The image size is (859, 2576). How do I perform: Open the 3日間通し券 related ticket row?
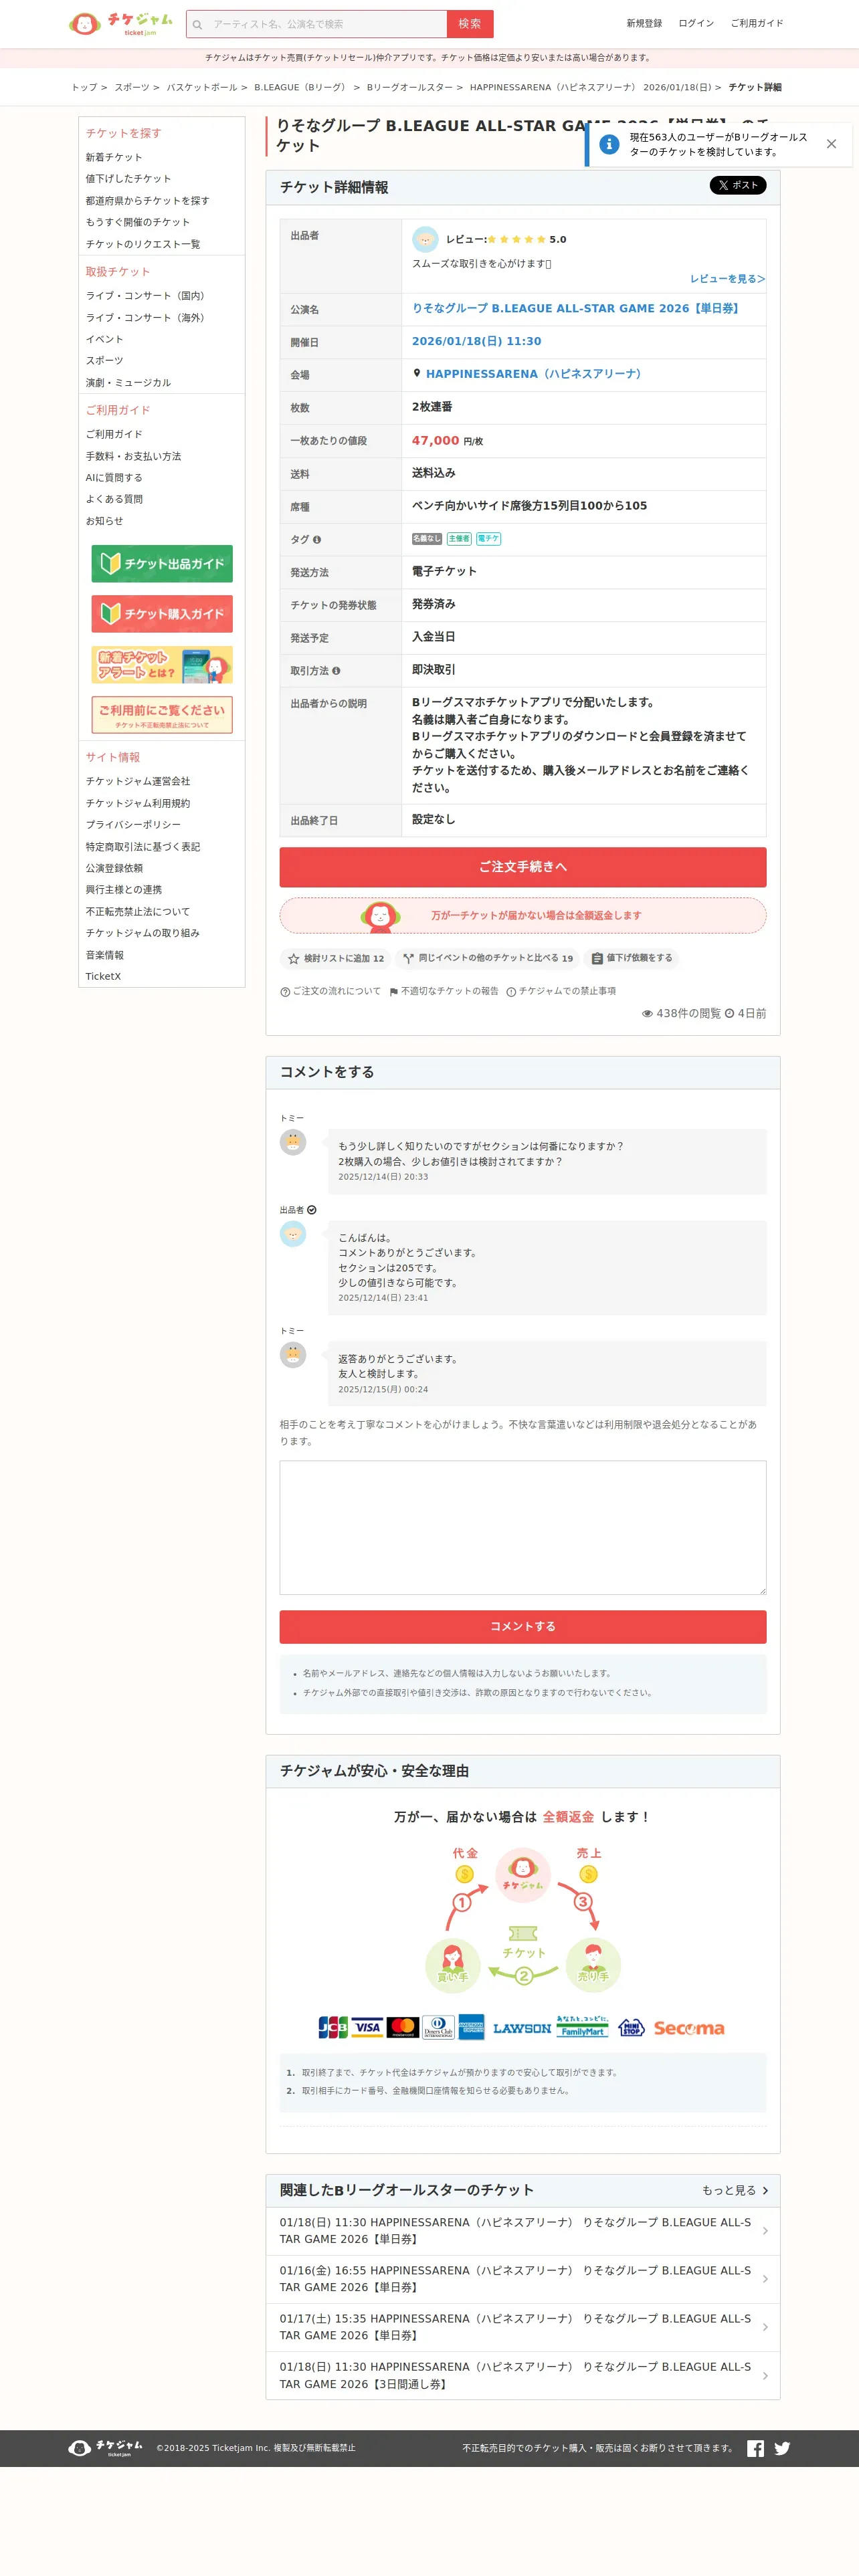(x=523, y=2375)
